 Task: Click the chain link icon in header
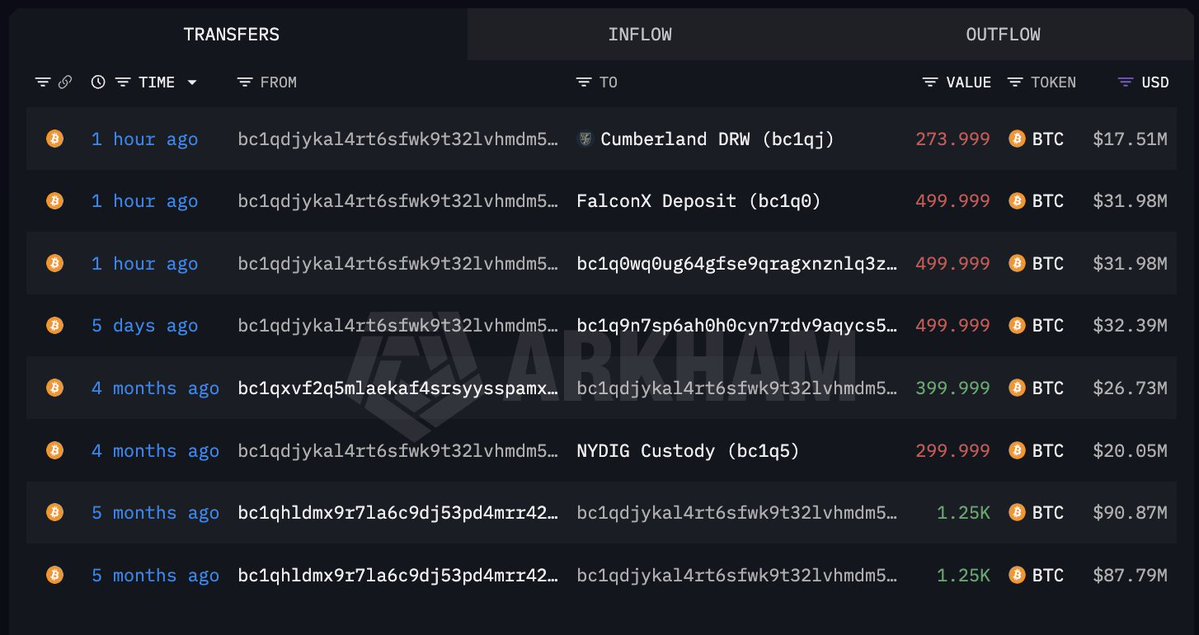click(x=65, y=82)
